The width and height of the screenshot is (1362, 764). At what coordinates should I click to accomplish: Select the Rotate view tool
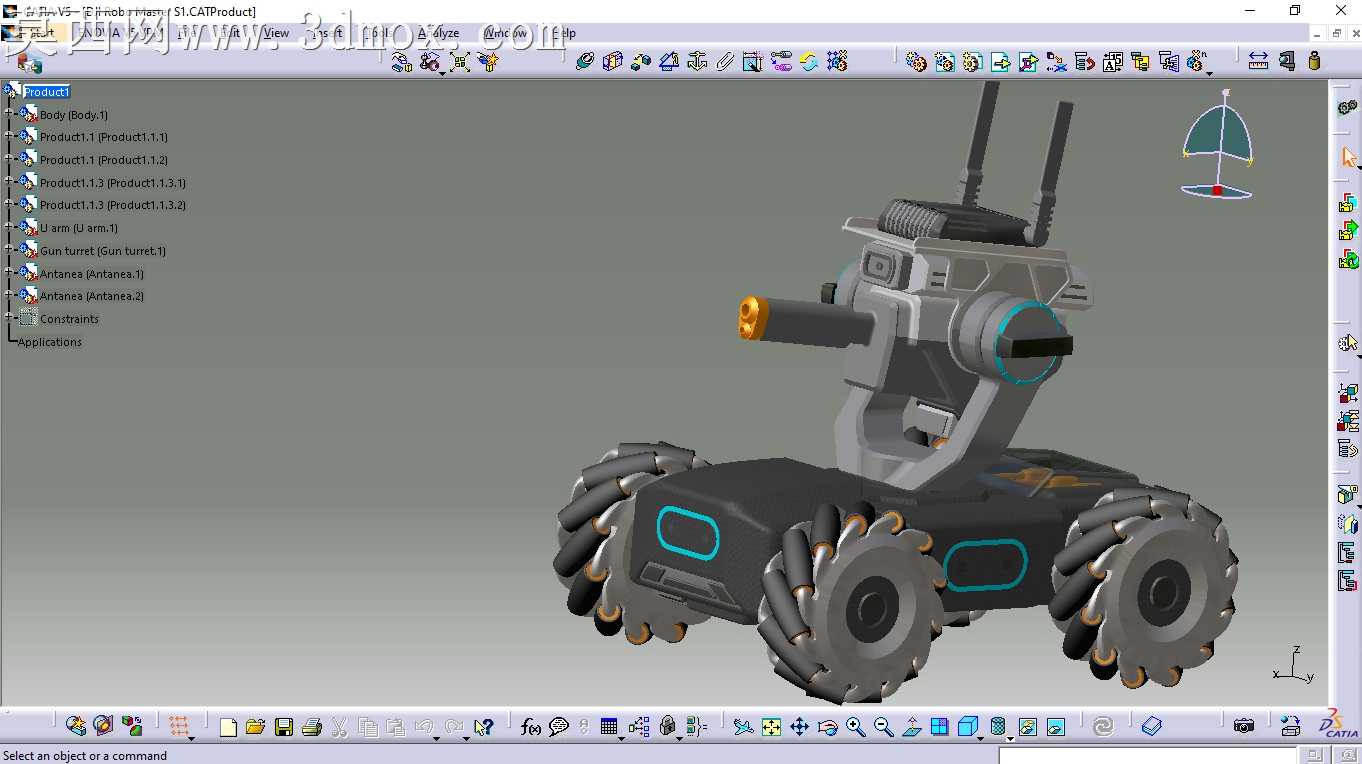[827, 727]
